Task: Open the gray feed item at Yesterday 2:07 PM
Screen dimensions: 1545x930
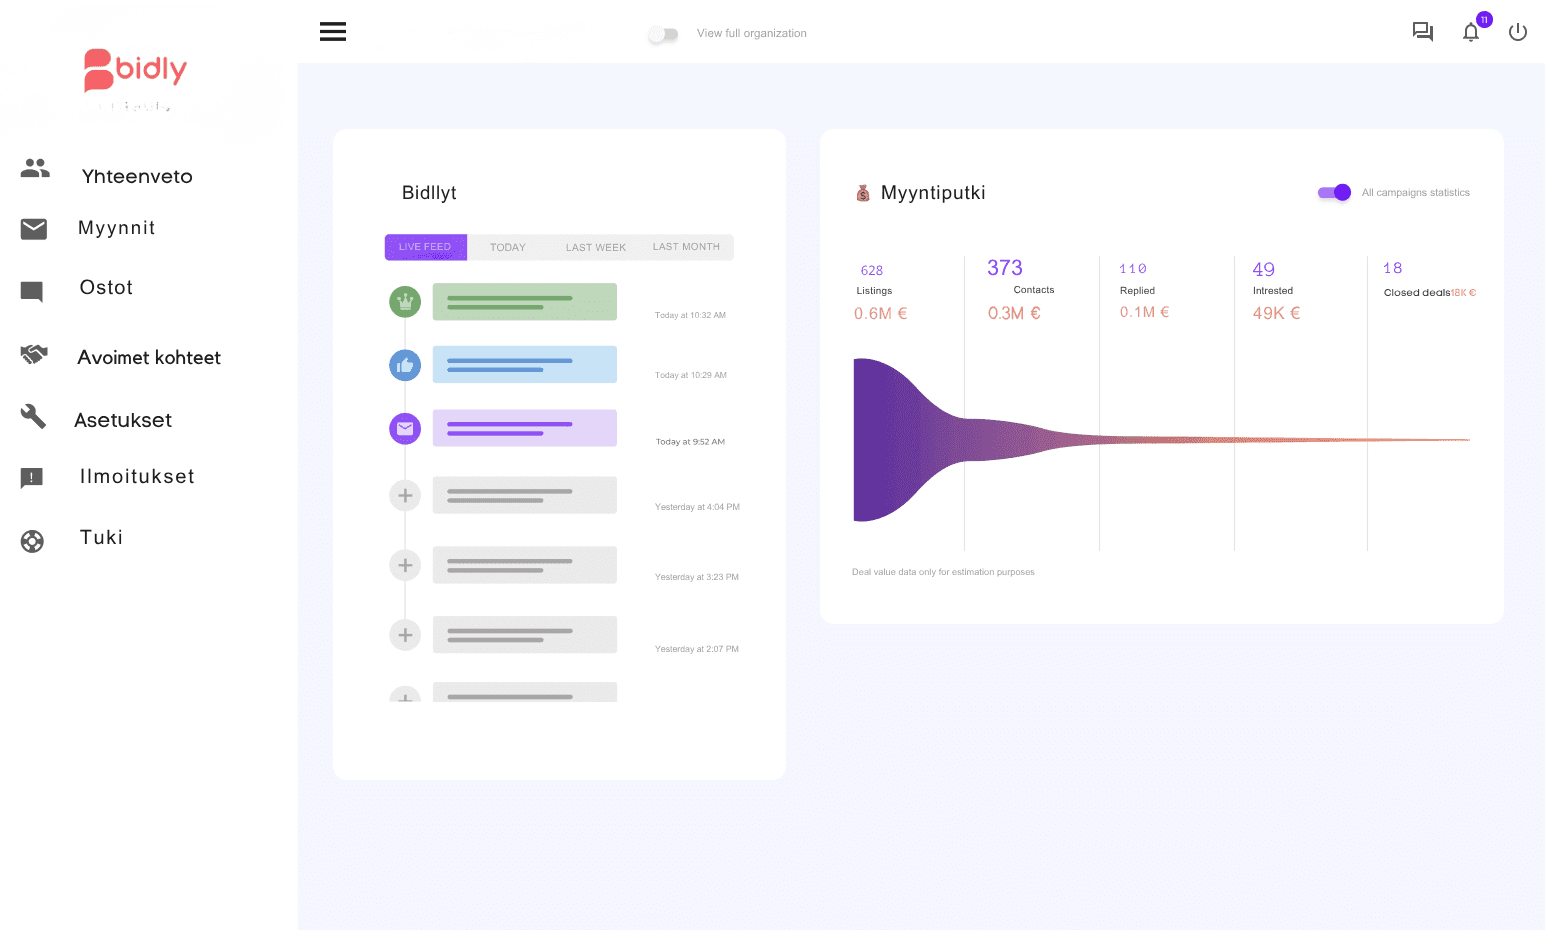Action: (x=525, y=635)
